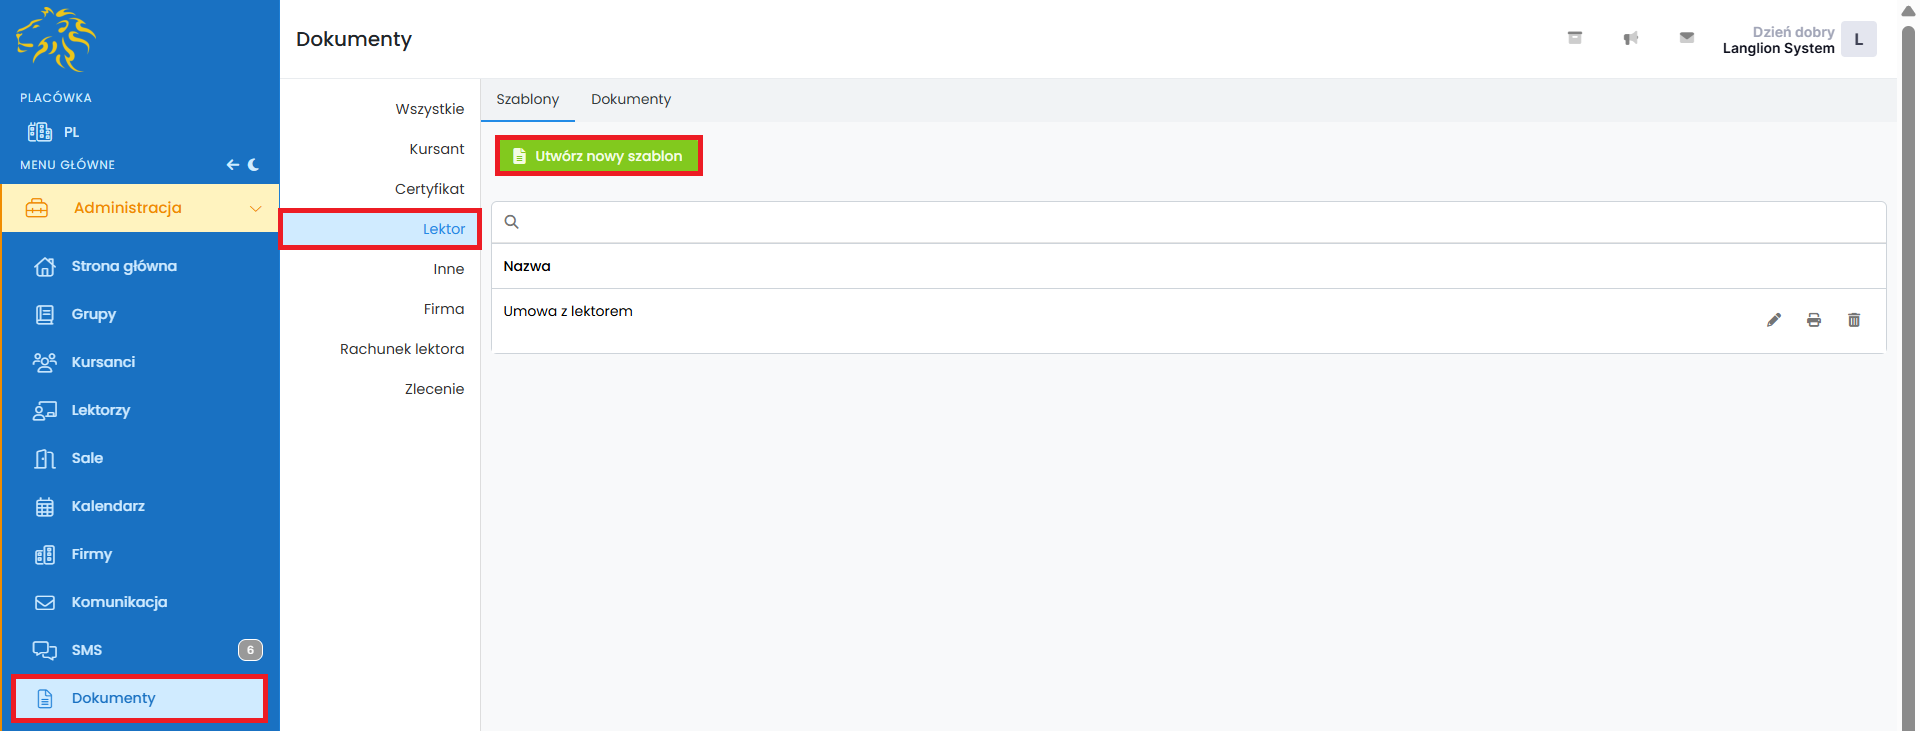Open the user profile avatar L
1920x731 pixels.
[1858, 40]
